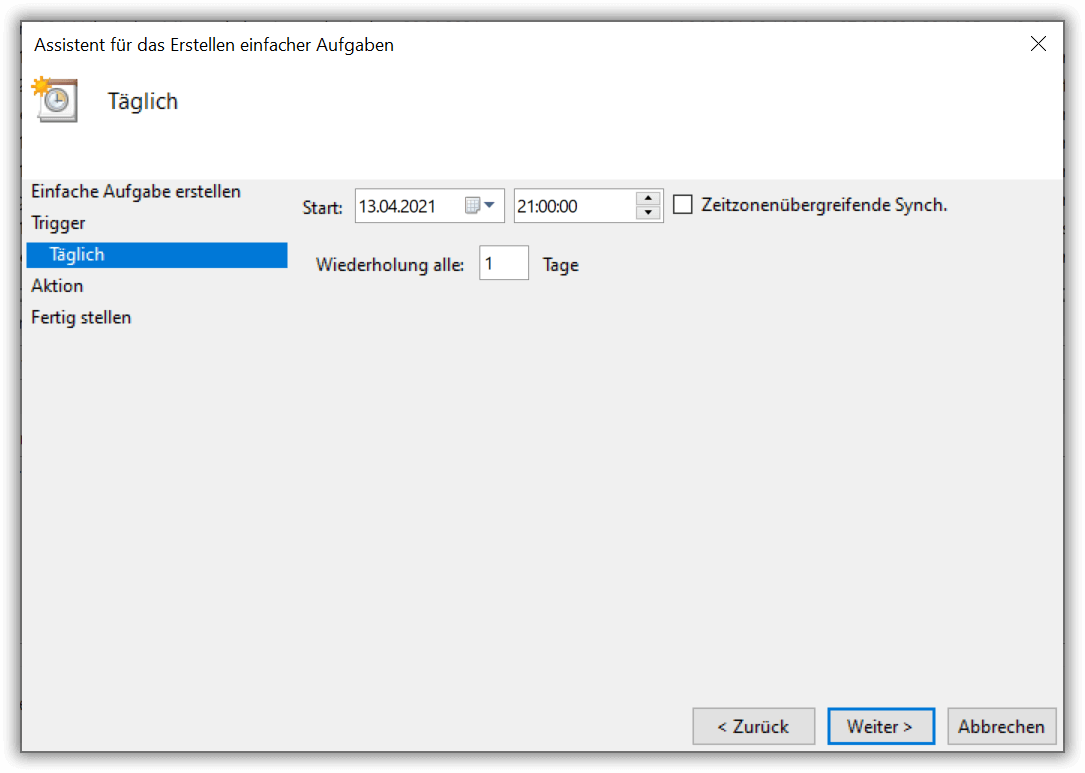Enable Zeitzonenübergreifende Synch. checkbox
Viewport: 1085px width, 773px height.
point(683,205)
